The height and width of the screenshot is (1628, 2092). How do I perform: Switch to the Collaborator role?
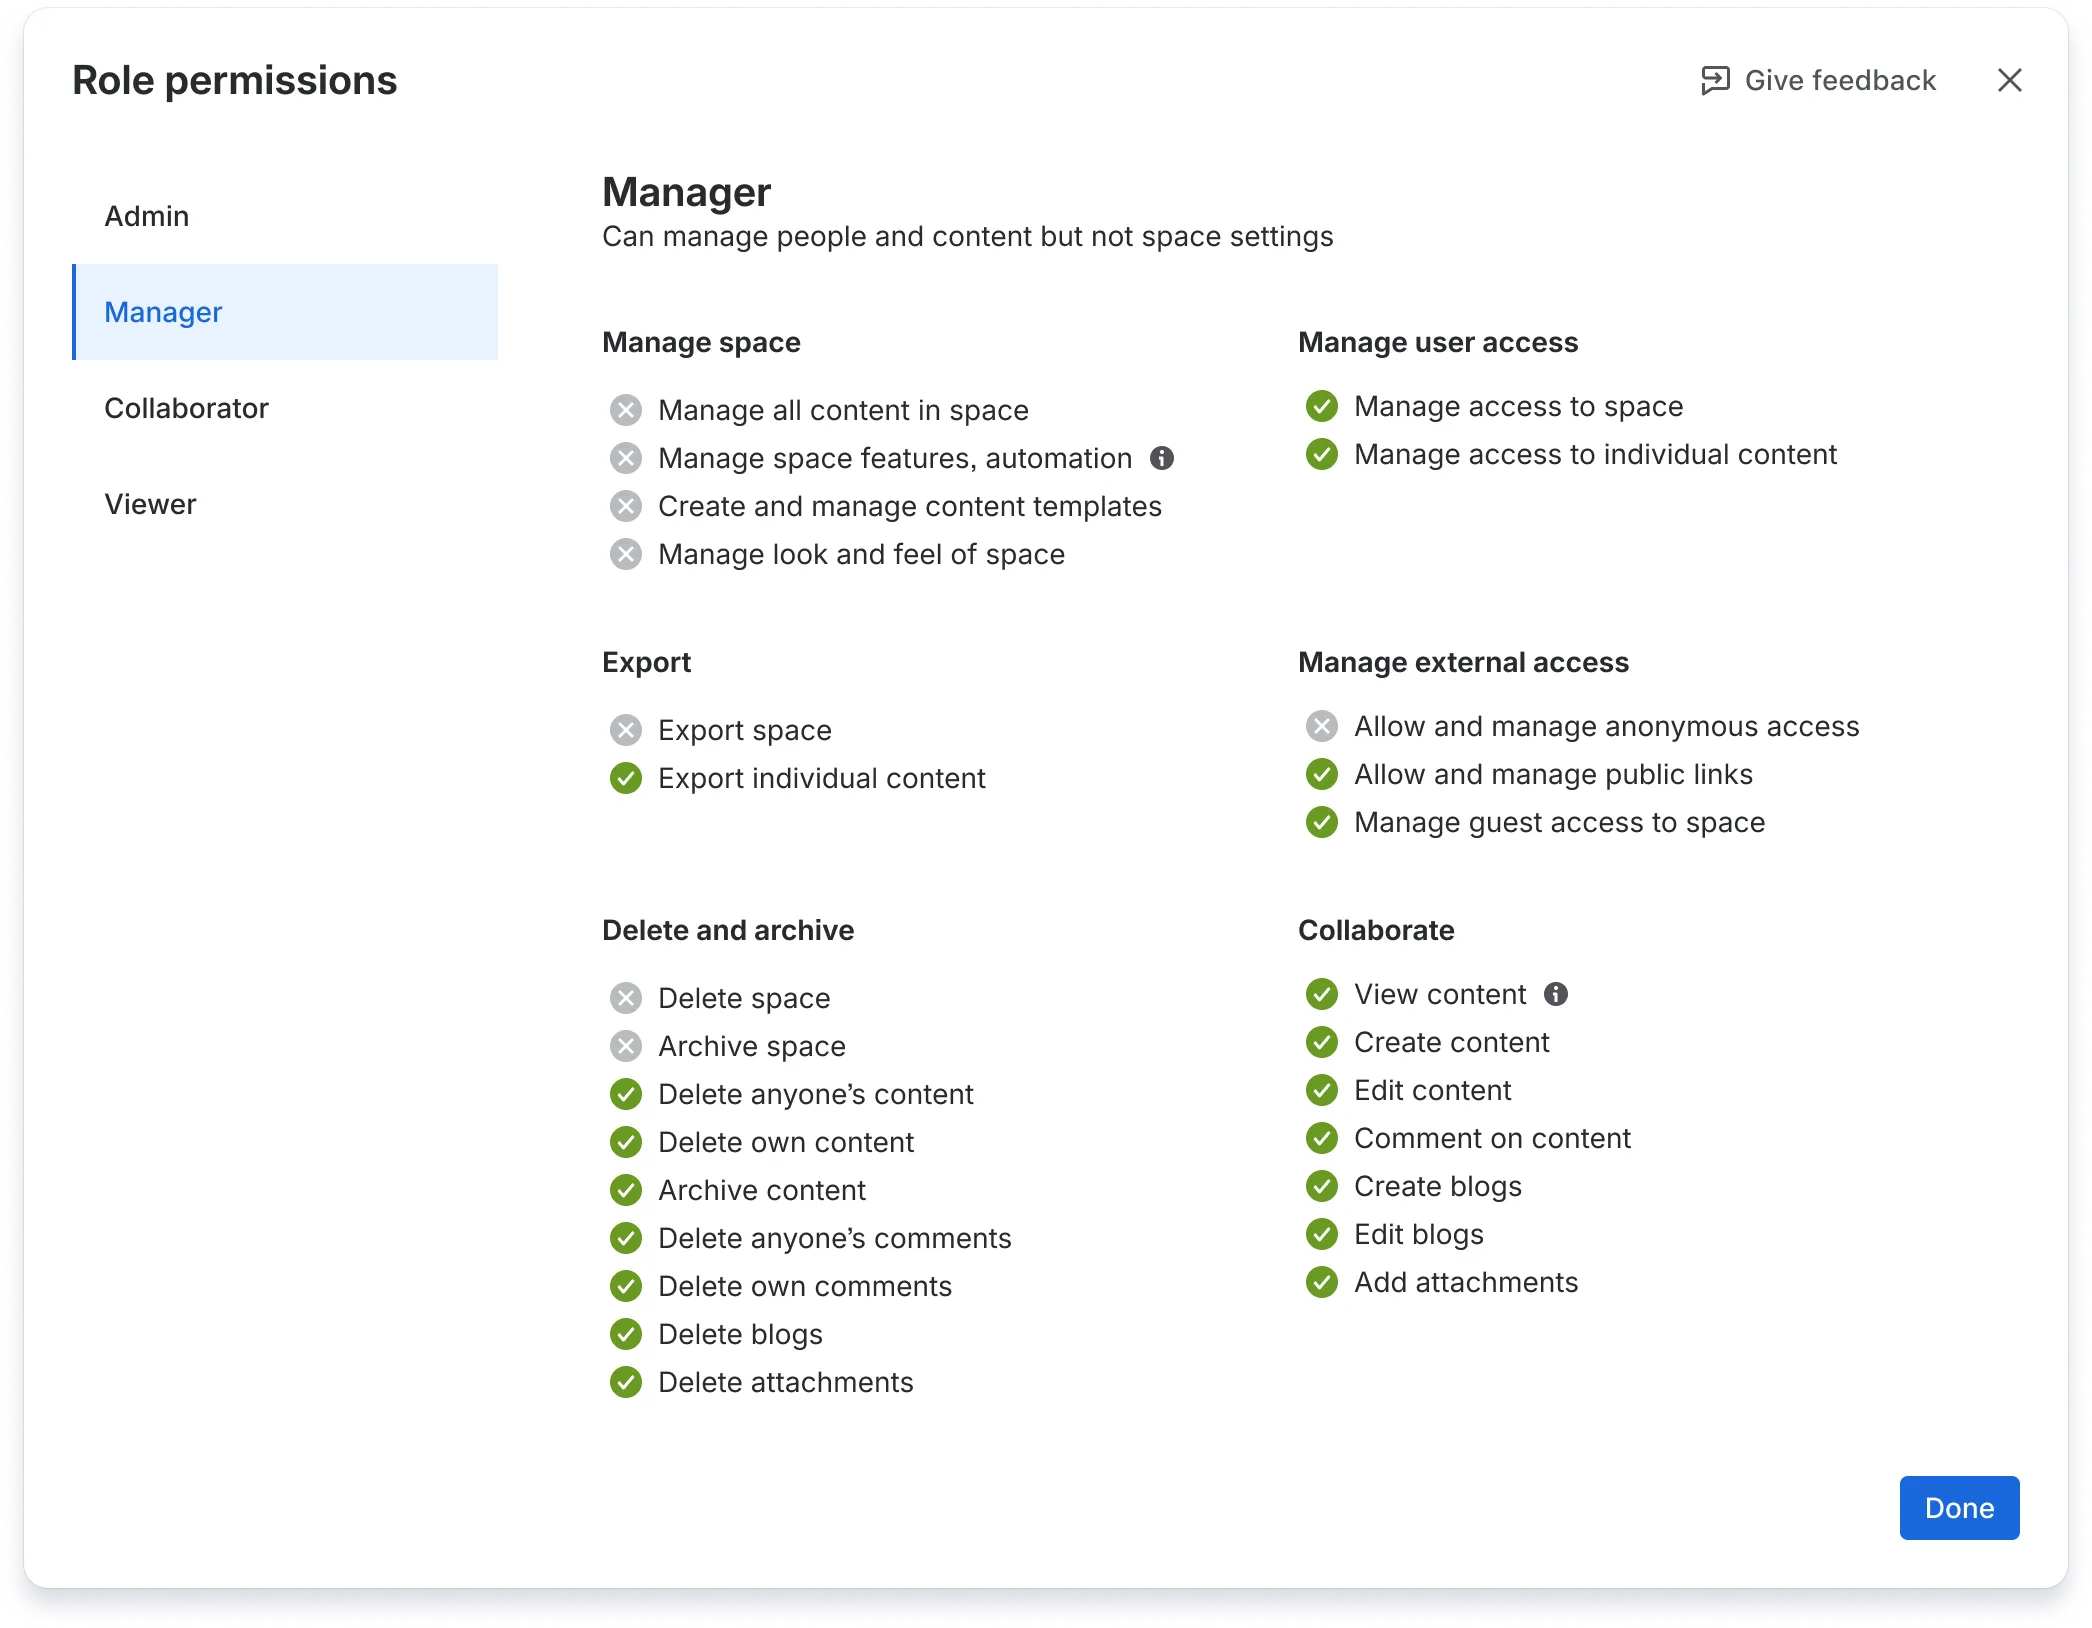pyautogui.click(x=285, y=408)
